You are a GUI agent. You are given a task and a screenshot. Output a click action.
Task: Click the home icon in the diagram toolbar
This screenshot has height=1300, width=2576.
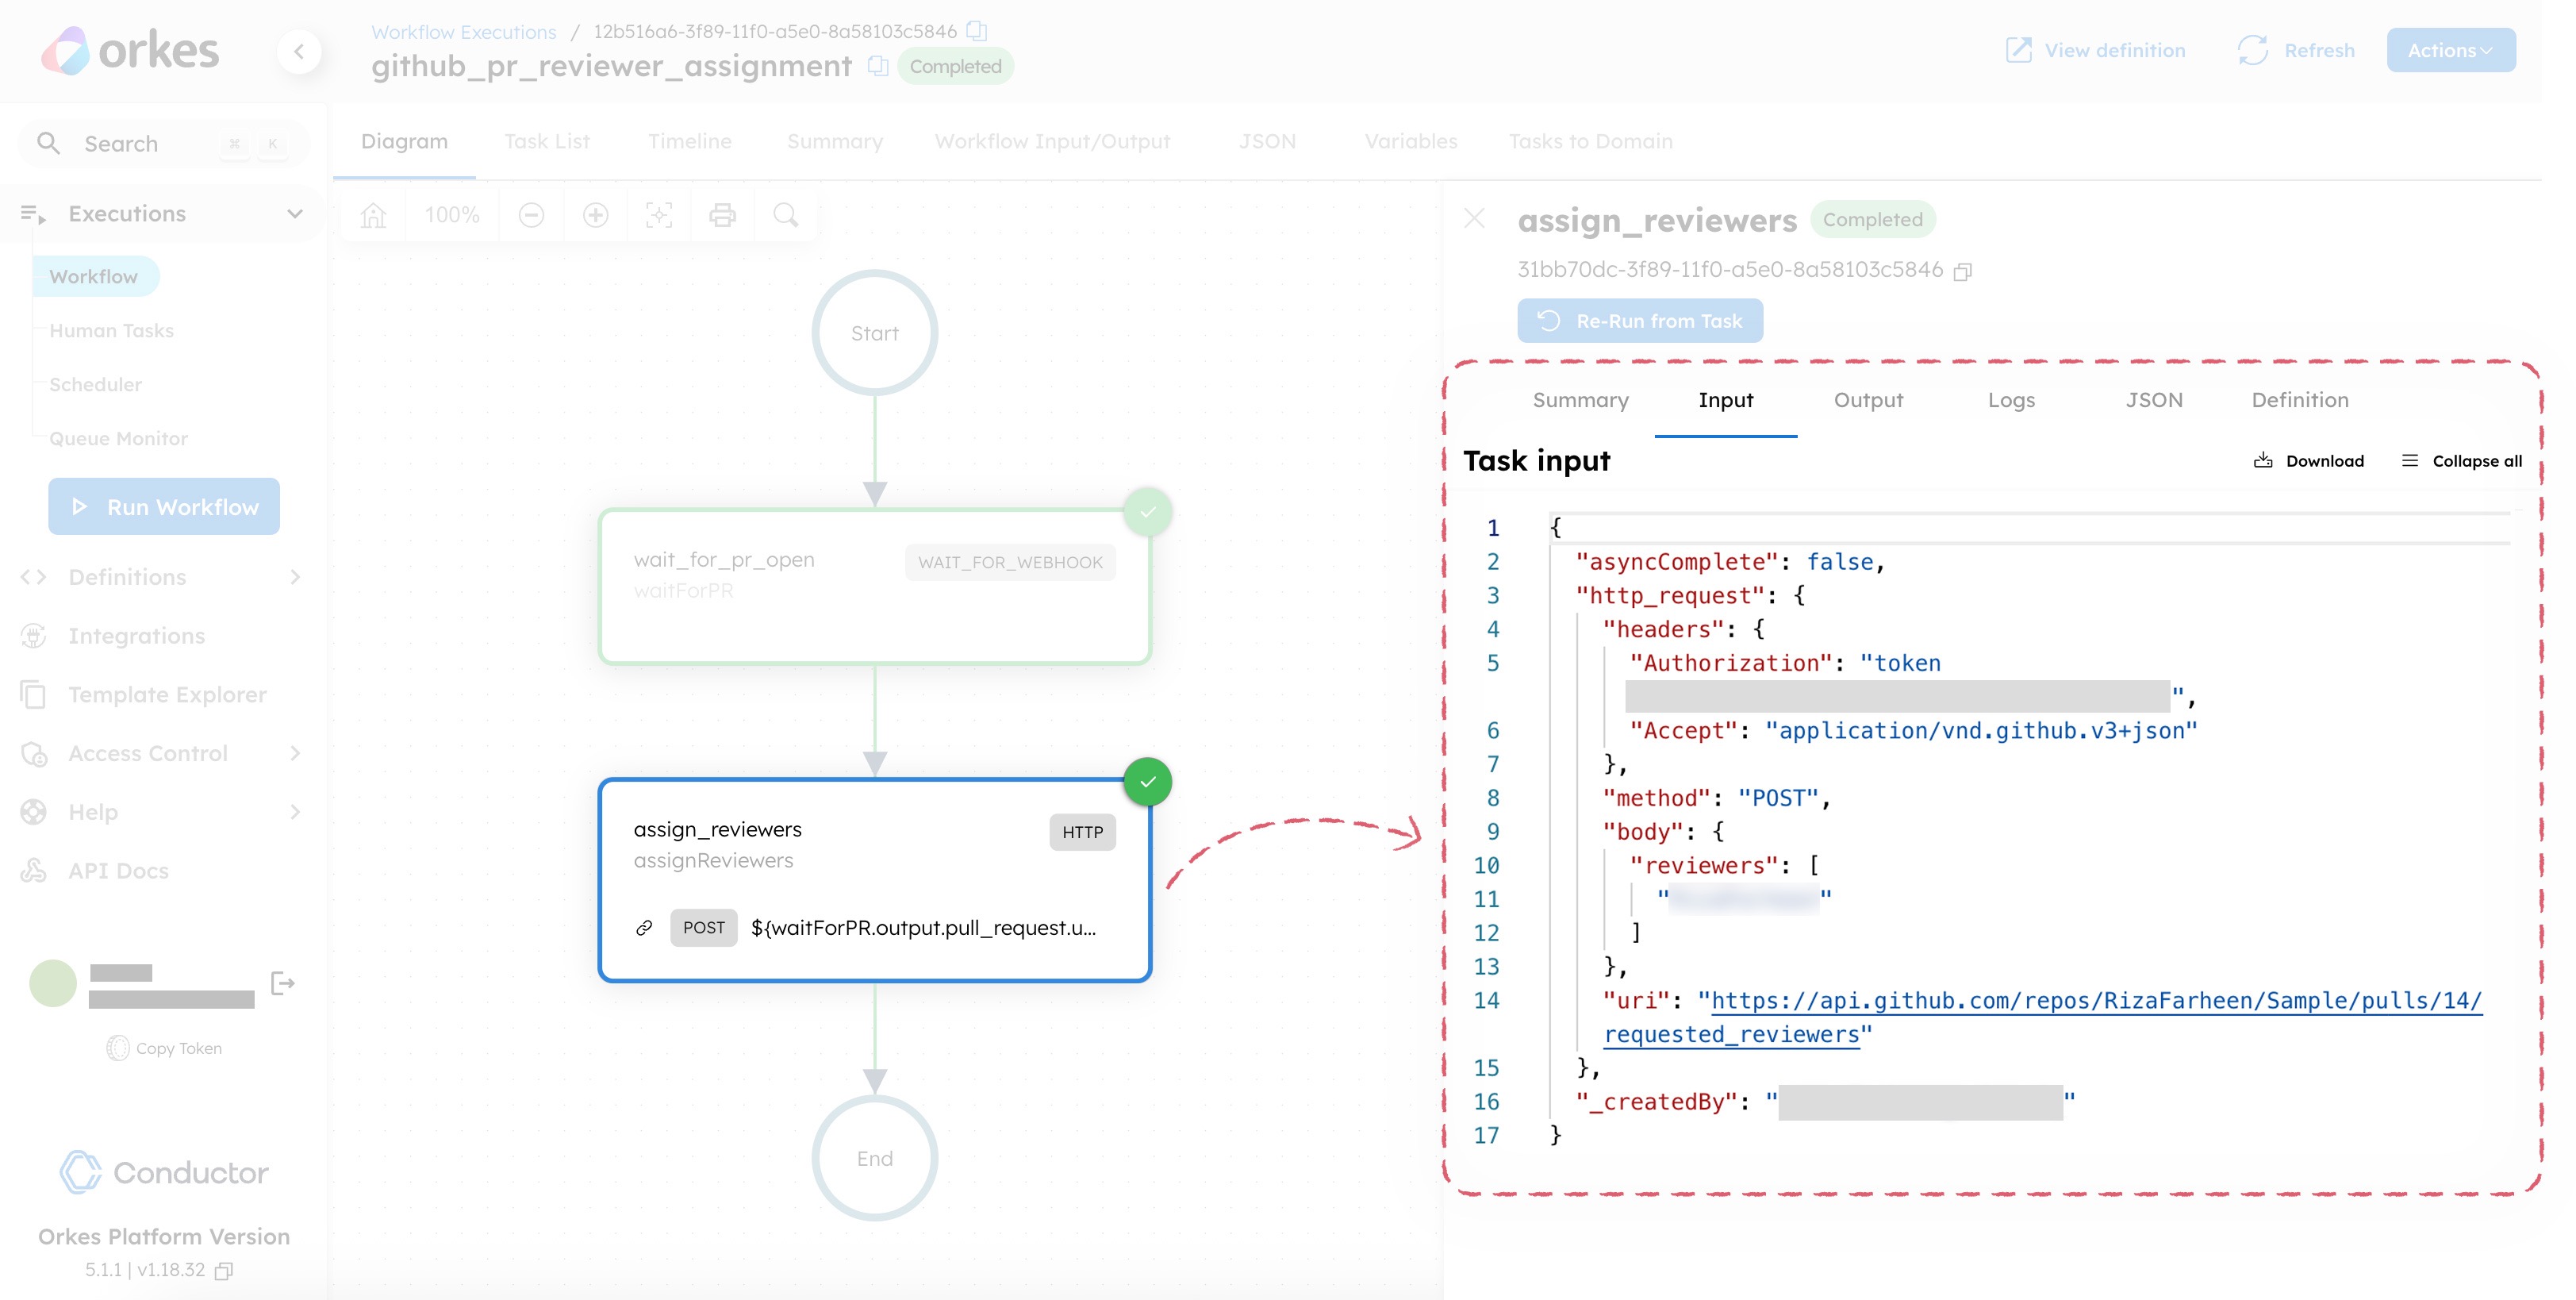[372, 214]
